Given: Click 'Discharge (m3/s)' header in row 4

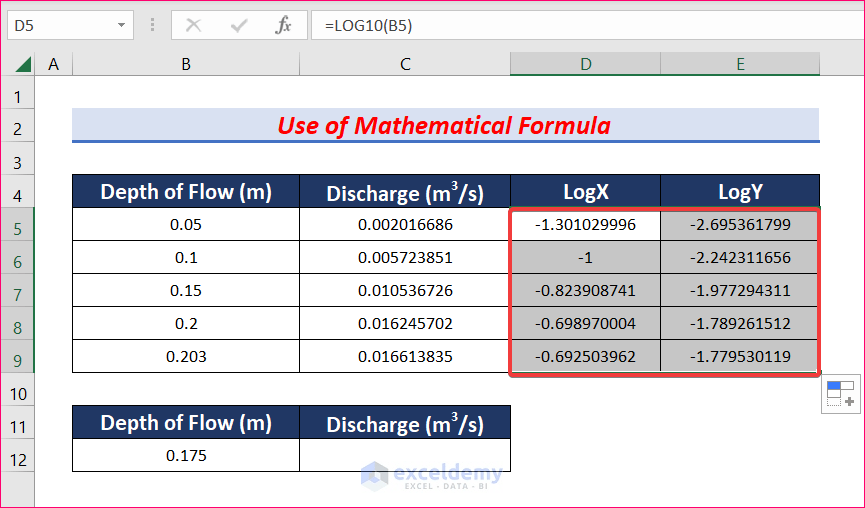Looking at the screenshot, I should pyautogui.click(x=405, y=191).
